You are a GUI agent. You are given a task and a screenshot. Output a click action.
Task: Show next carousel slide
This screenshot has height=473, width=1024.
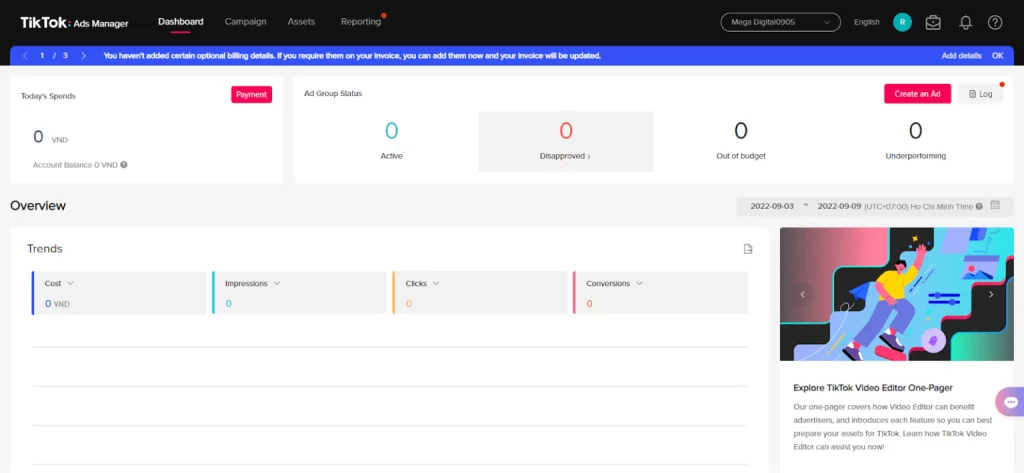tap(991, 294)
